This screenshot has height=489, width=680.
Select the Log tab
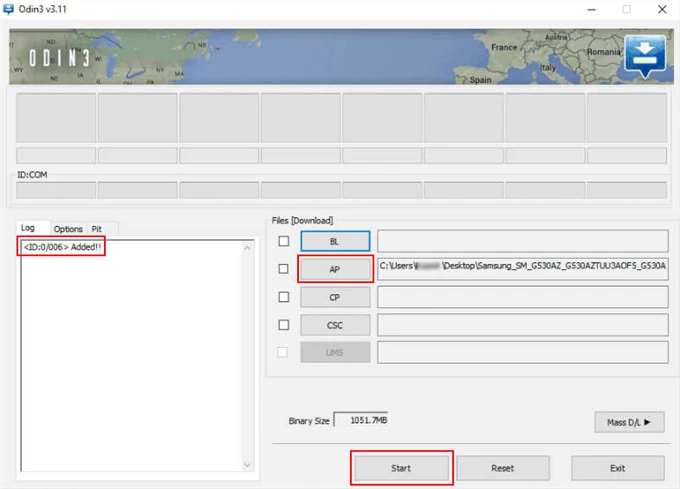click(x=28, y=229)
